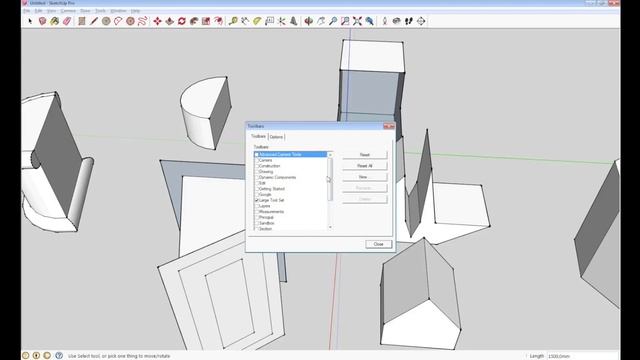
Task: Choose the Paint Bucket tool
Action: point(54,21)
